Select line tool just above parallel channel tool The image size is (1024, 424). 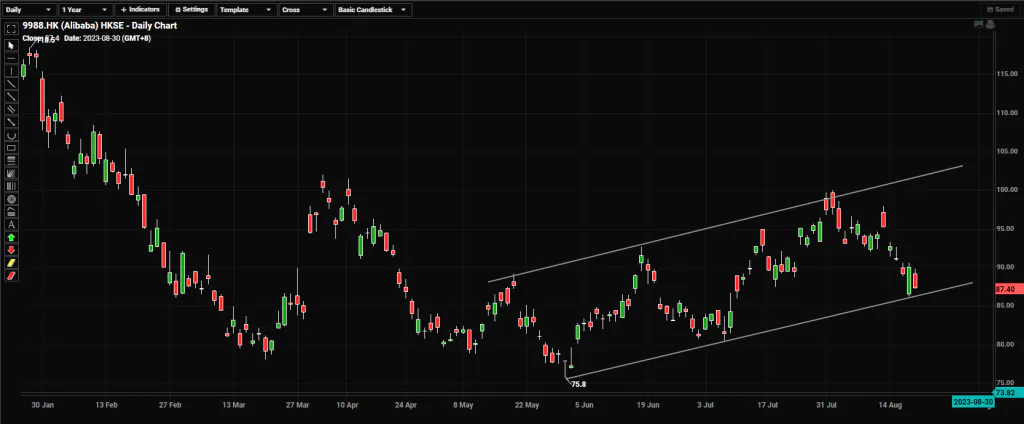pyautogui.click(x=11, y=96)
